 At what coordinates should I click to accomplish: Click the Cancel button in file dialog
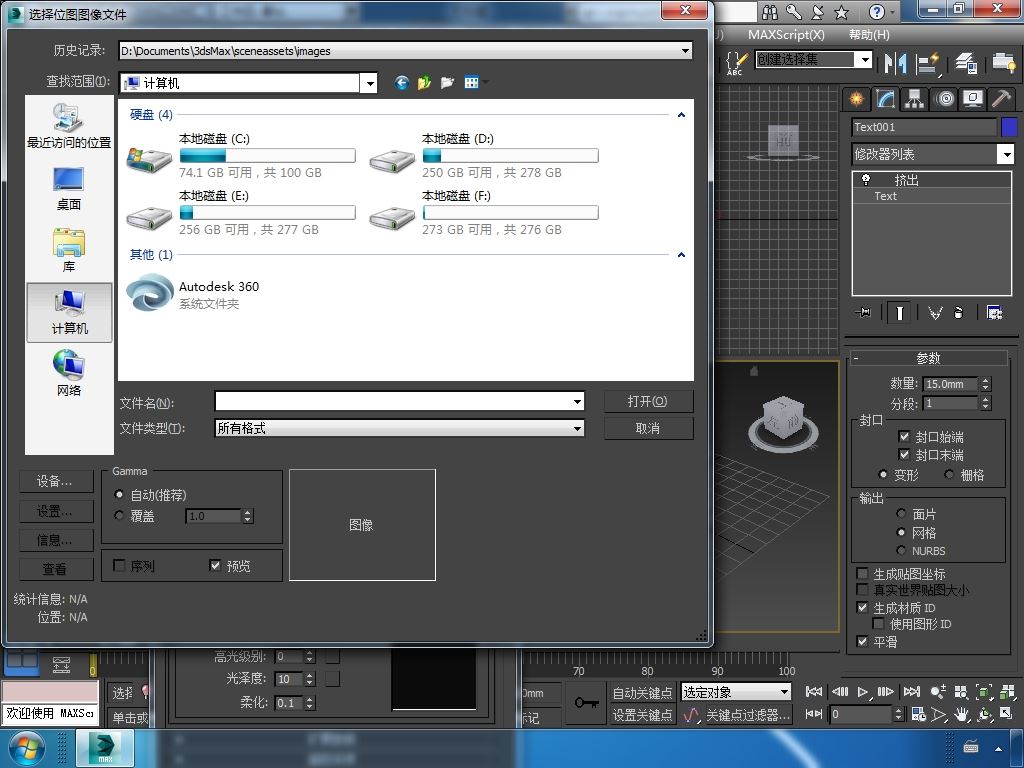pyautogui.click(x=648, y=428)
